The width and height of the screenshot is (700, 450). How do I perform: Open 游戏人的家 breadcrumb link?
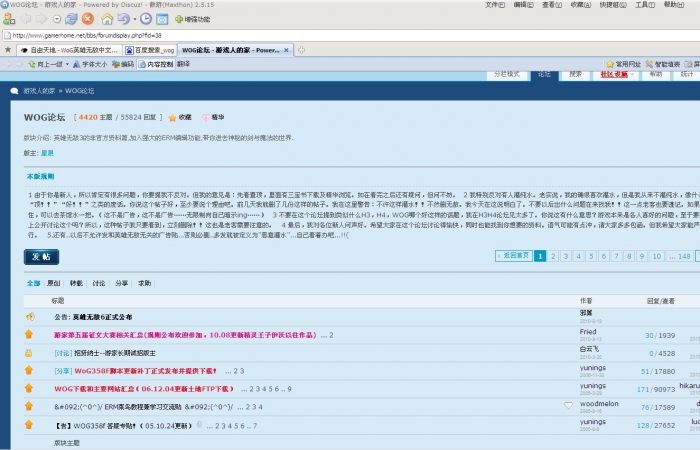pyautogui.click(x=39, y=91)
